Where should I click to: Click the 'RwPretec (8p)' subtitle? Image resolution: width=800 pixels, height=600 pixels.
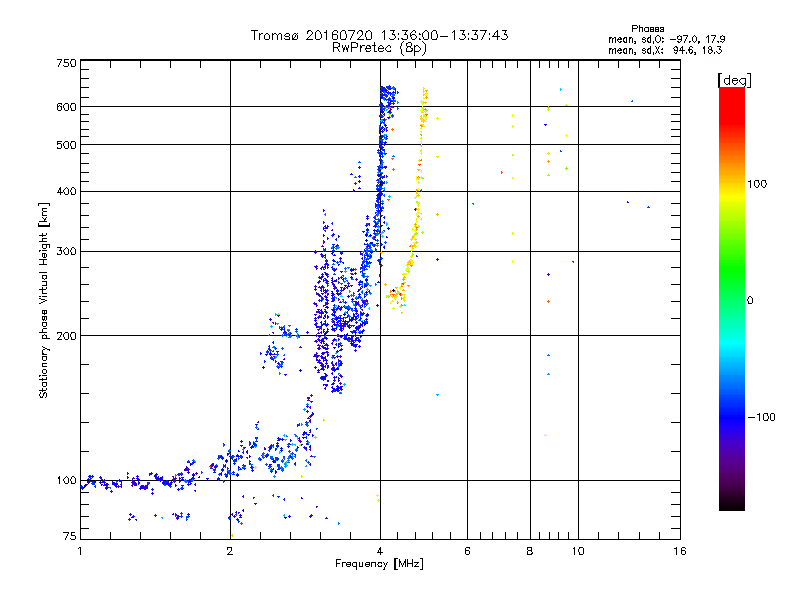379,48
